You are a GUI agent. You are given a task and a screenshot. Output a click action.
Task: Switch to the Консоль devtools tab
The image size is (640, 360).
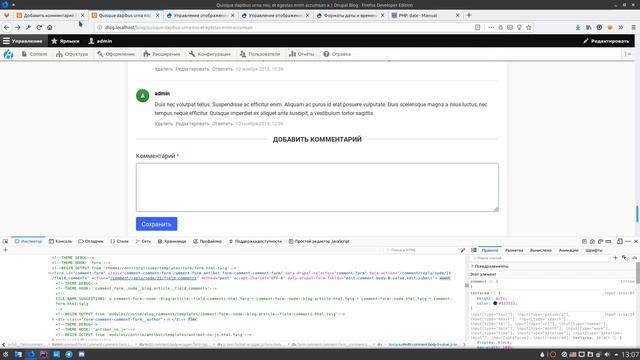(x=60, y=241)
